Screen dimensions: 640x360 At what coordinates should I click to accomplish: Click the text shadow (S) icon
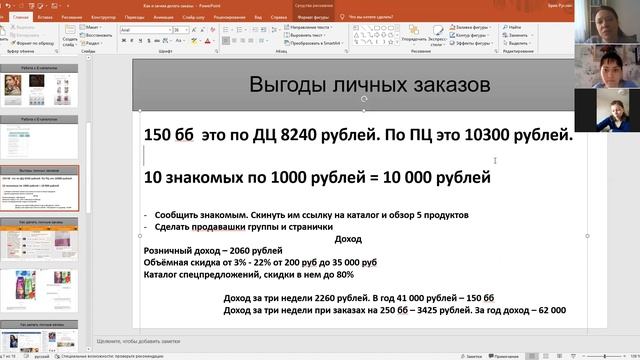pyautogui.click(x=149, y=40)
